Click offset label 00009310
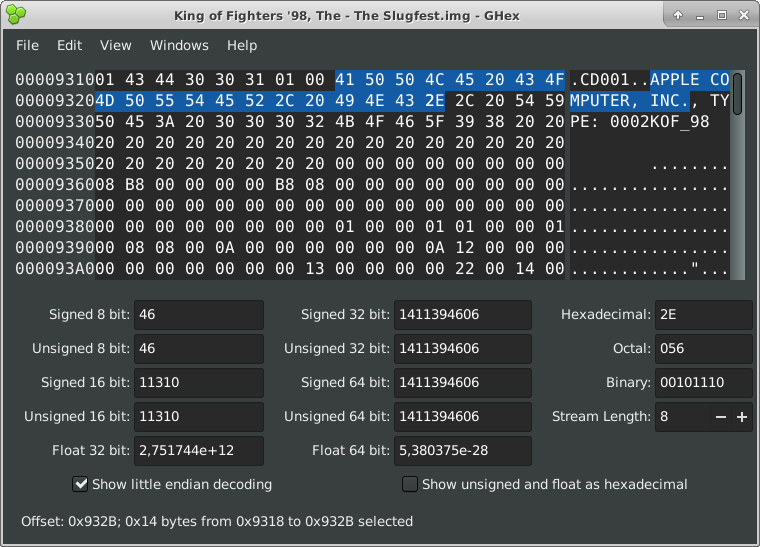The height and width of the screenshot is (547, 760). click(55, 79)
